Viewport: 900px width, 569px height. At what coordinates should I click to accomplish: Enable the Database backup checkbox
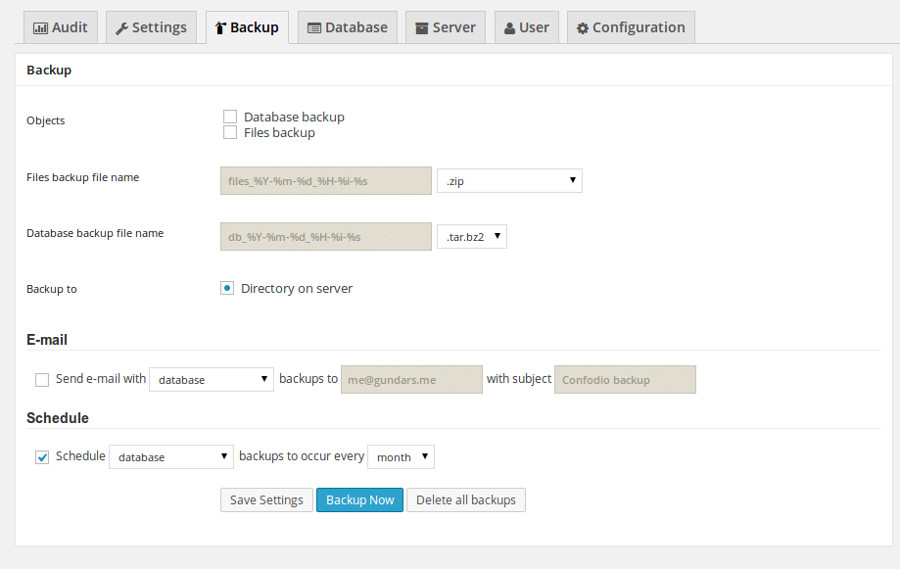pos(230,117)
